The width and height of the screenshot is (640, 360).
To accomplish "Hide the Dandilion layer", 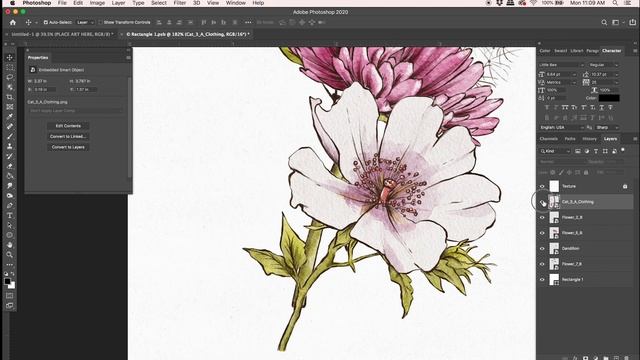I will (x=542, y=249).
